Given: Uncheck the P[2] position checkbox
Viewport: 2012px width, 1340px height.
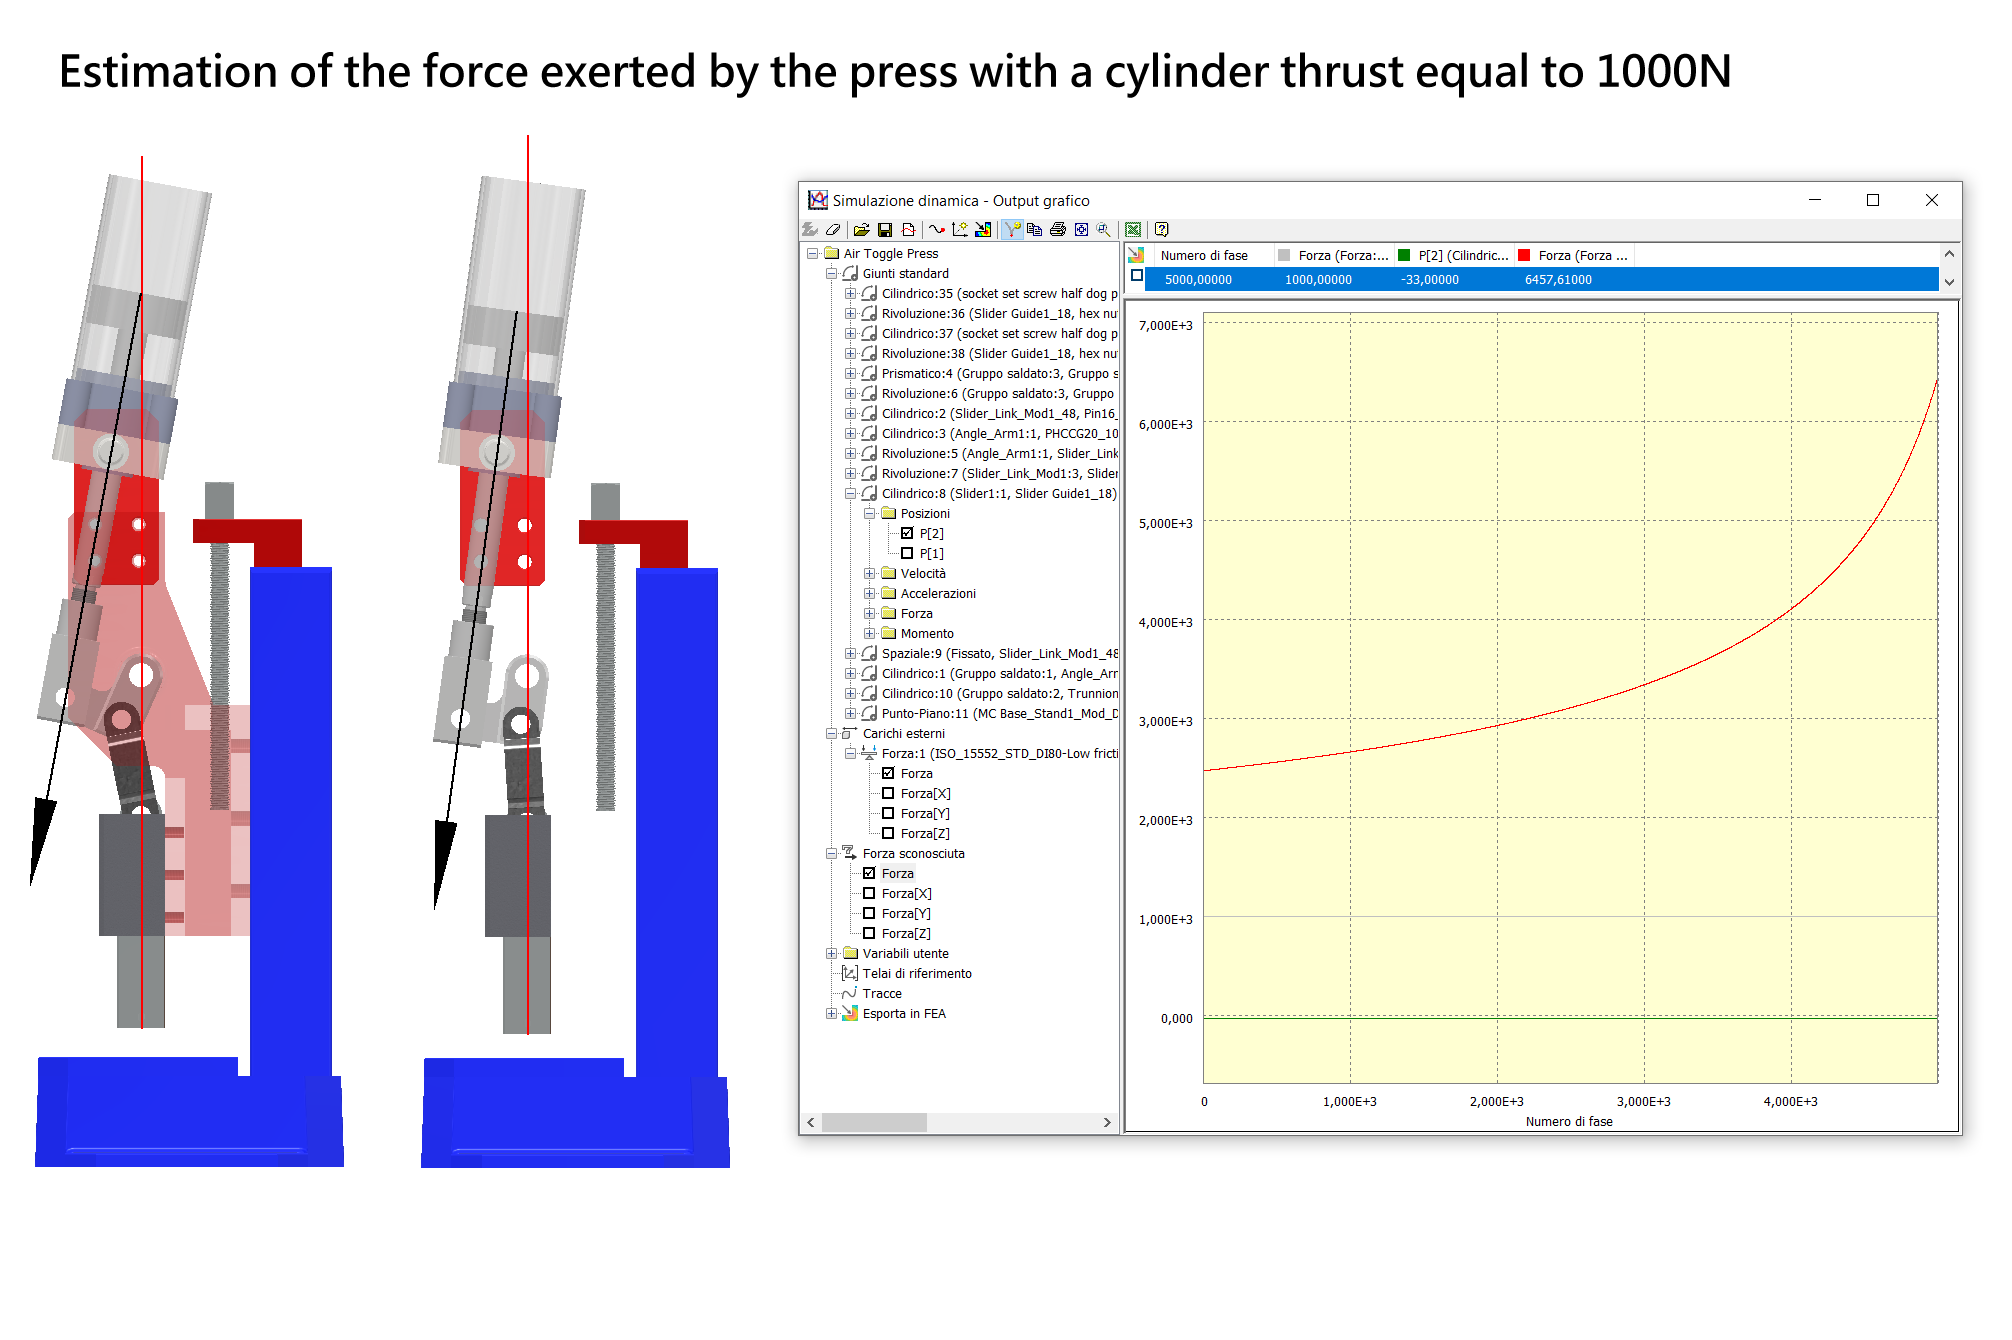Looking at the screenshot, I should click(907, 533).
